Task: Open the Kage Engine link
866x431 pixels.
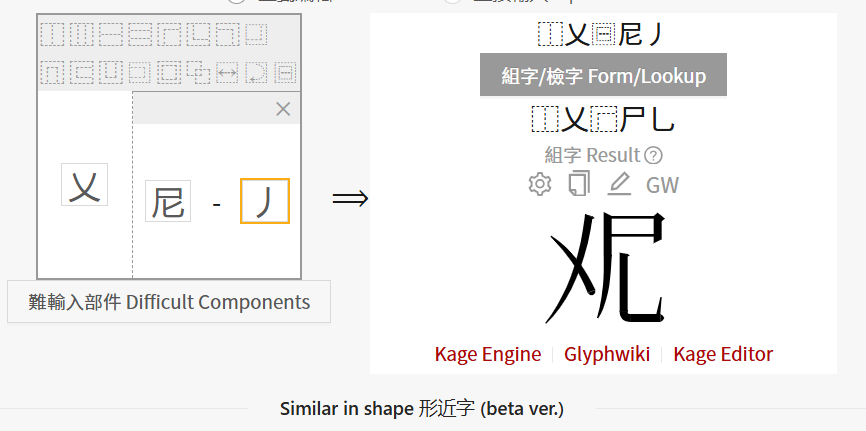Action: click(x=488, y=354)
